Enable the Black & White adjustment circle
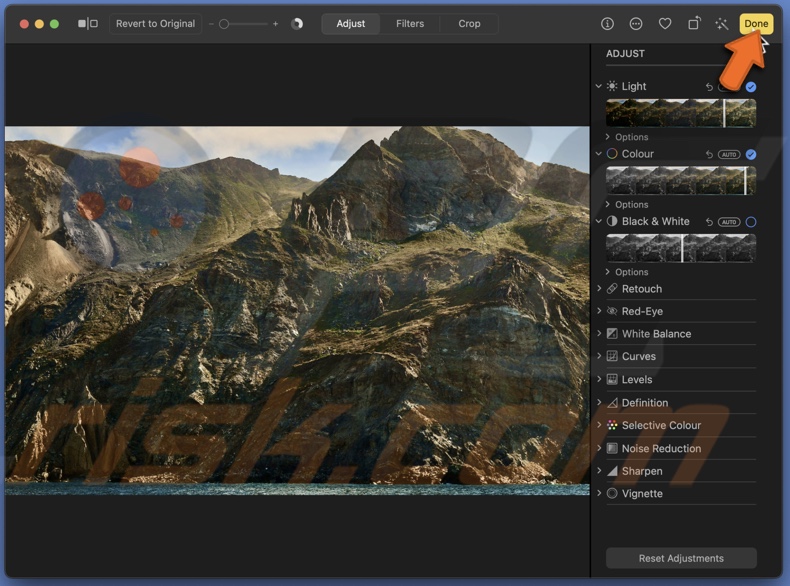The width and height of the screenshot is (790, 586). click(751, 222)
